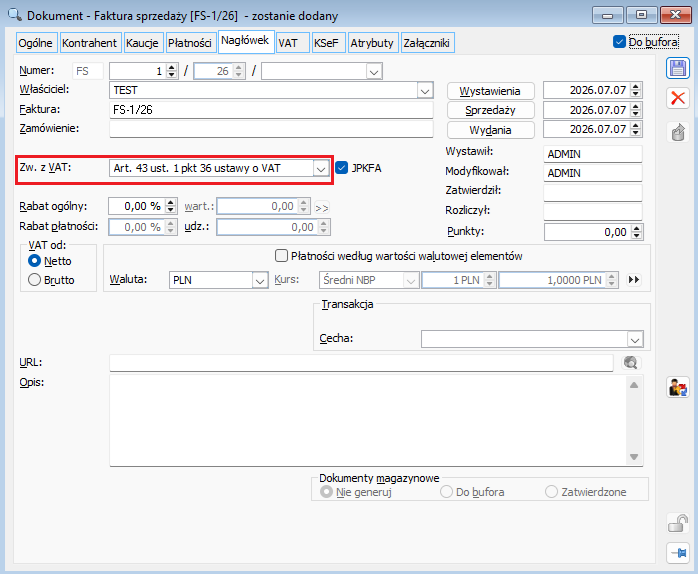The height and width of the screenshot is (574, 698).
Task: Select the Brutto radio button
Action: click(x=34, y=280)
